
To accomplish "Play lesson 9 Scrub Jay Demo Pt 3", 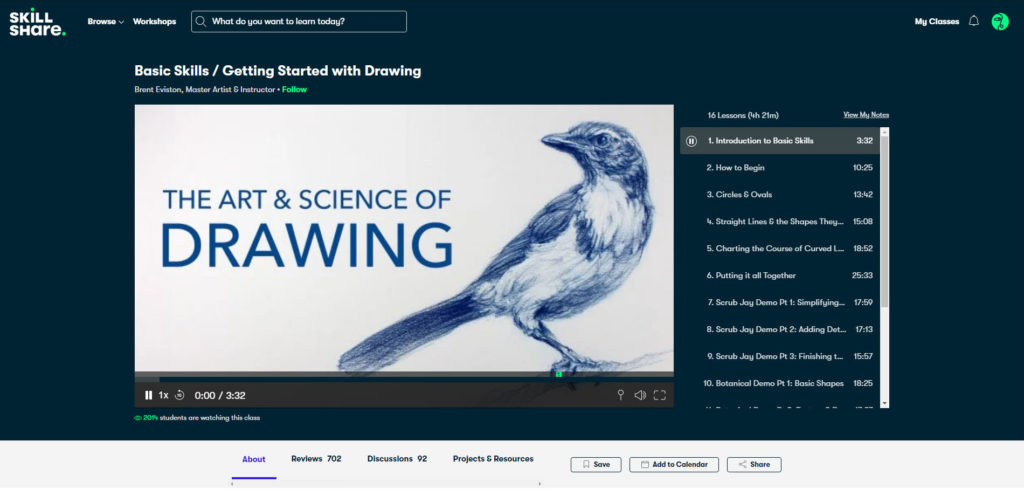I will click(780, 357).
